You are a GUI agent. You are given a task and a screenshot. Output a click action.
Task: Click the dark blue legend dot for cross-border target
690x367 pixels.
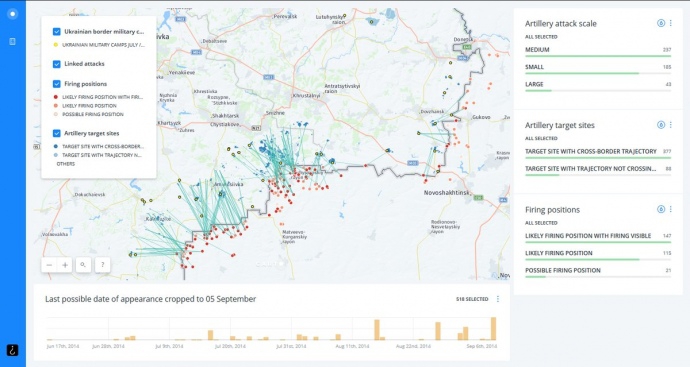tap(55, 147)
